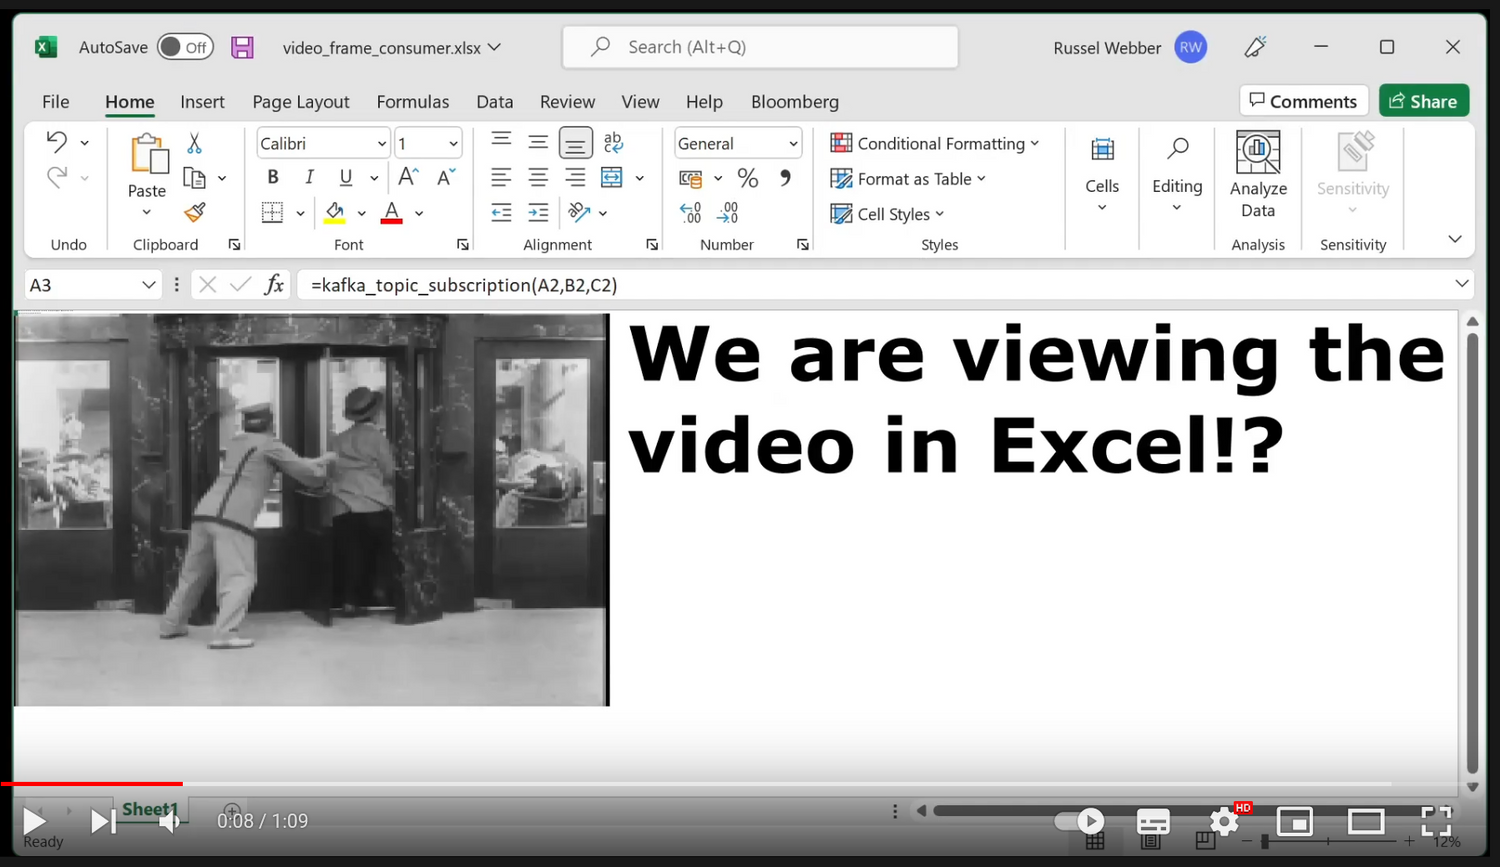Viewport: 1500px width, 867px height.
Task: Click the green Share button
Action: coord(1423,100)
